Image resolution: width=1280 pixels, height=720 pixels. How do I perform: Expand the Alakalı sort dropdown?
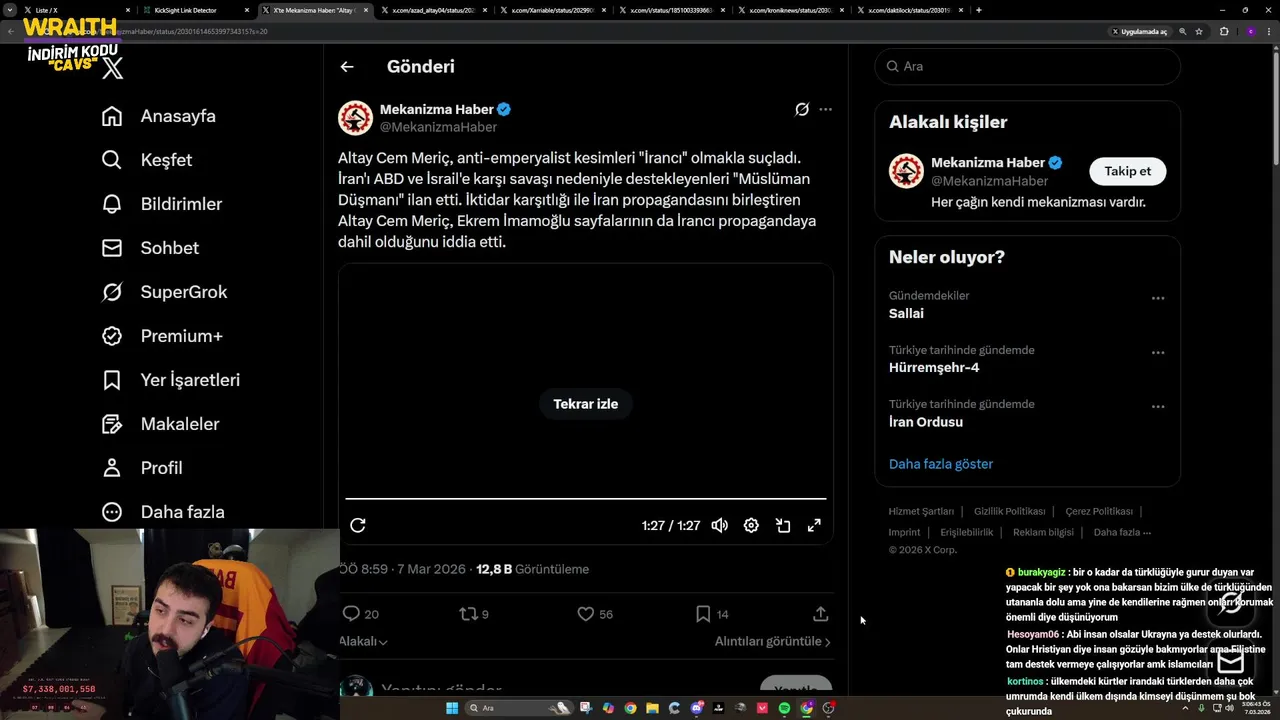(x=363, y=641)
